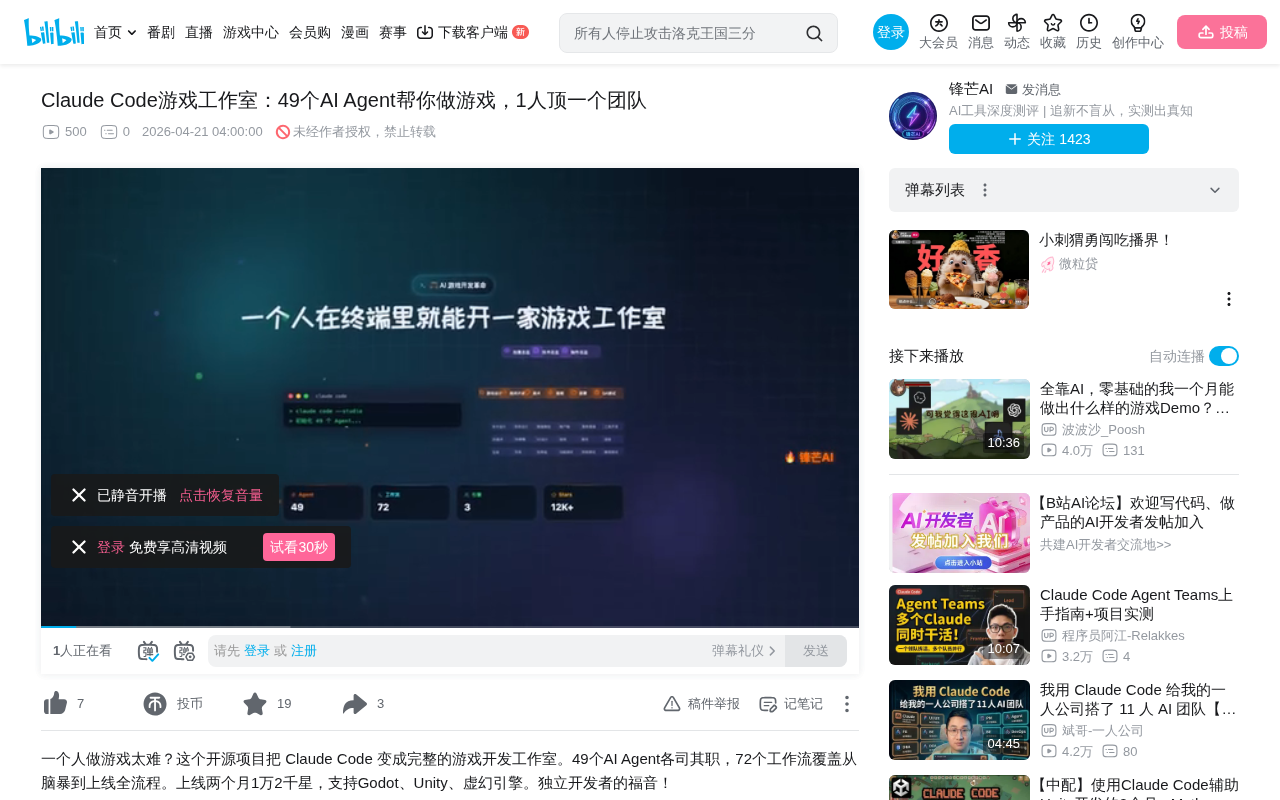Click 登录 in the danmaku input bar
Image resolution: width=1280 pixels, height=800 pixels.
[257, 651]
